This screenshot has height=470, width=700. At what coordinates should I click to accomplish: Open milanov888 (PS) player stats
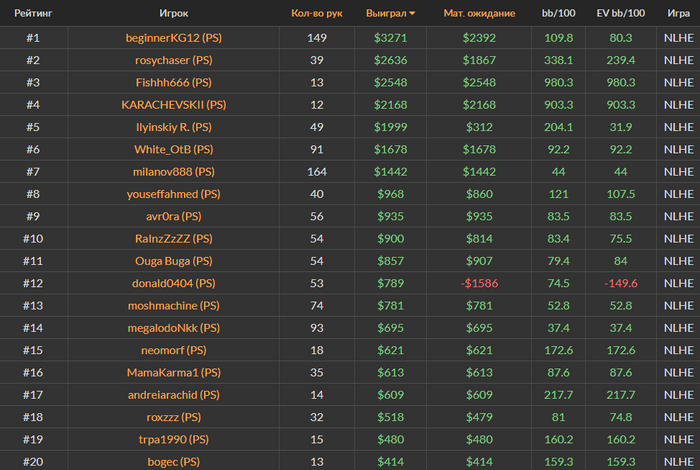pos(173,171)
